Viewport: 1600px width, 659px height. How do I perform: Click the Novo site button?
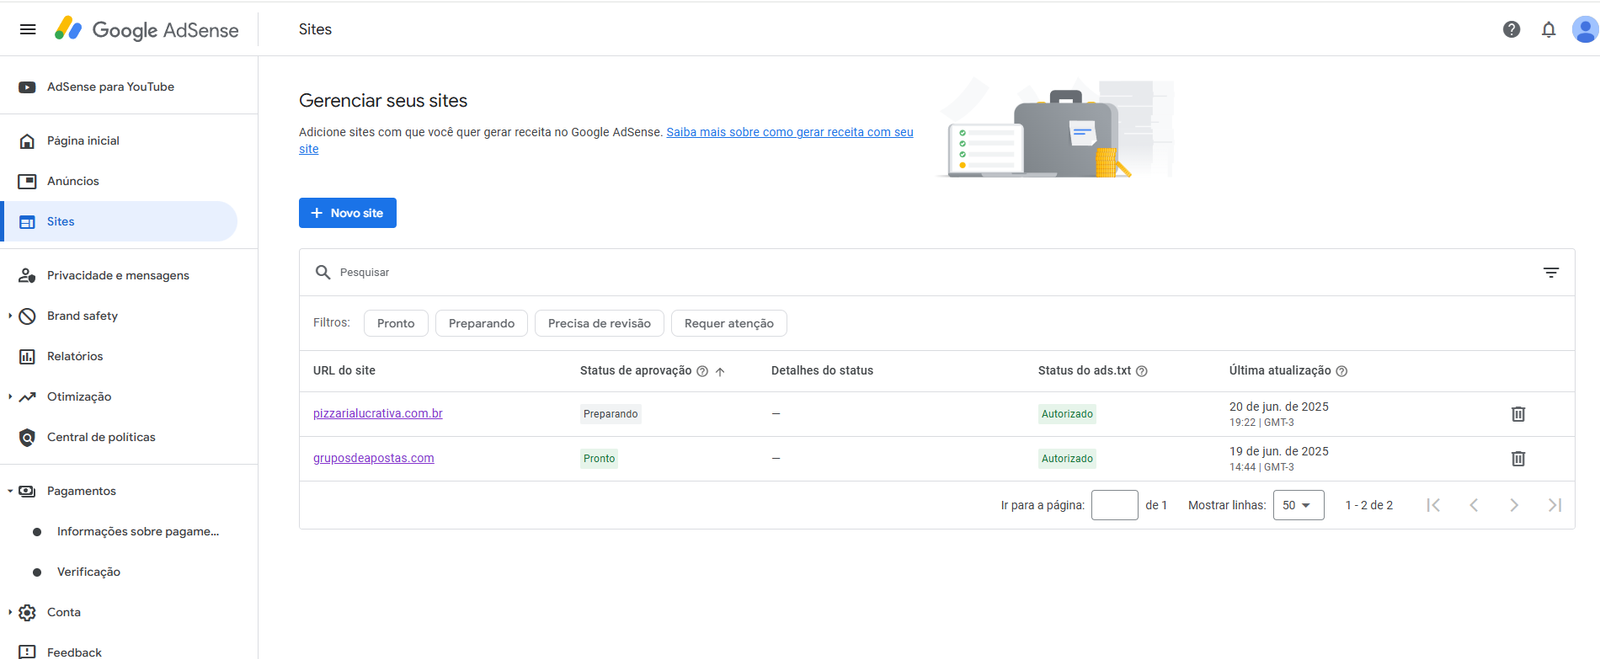point(347,213)
